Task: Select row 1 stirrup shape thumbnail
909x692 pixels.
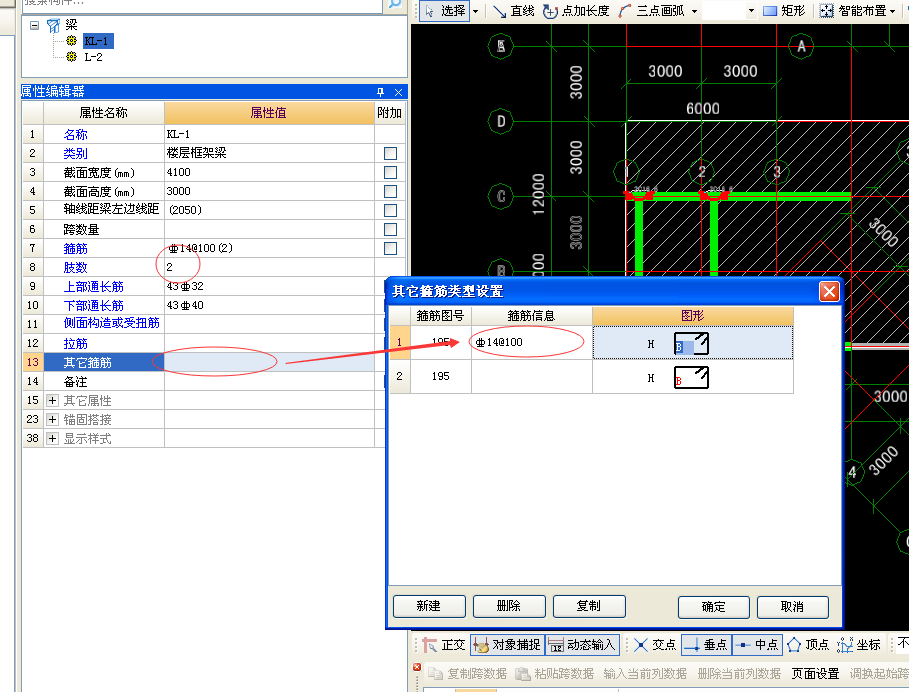Action: click(691, 344)
